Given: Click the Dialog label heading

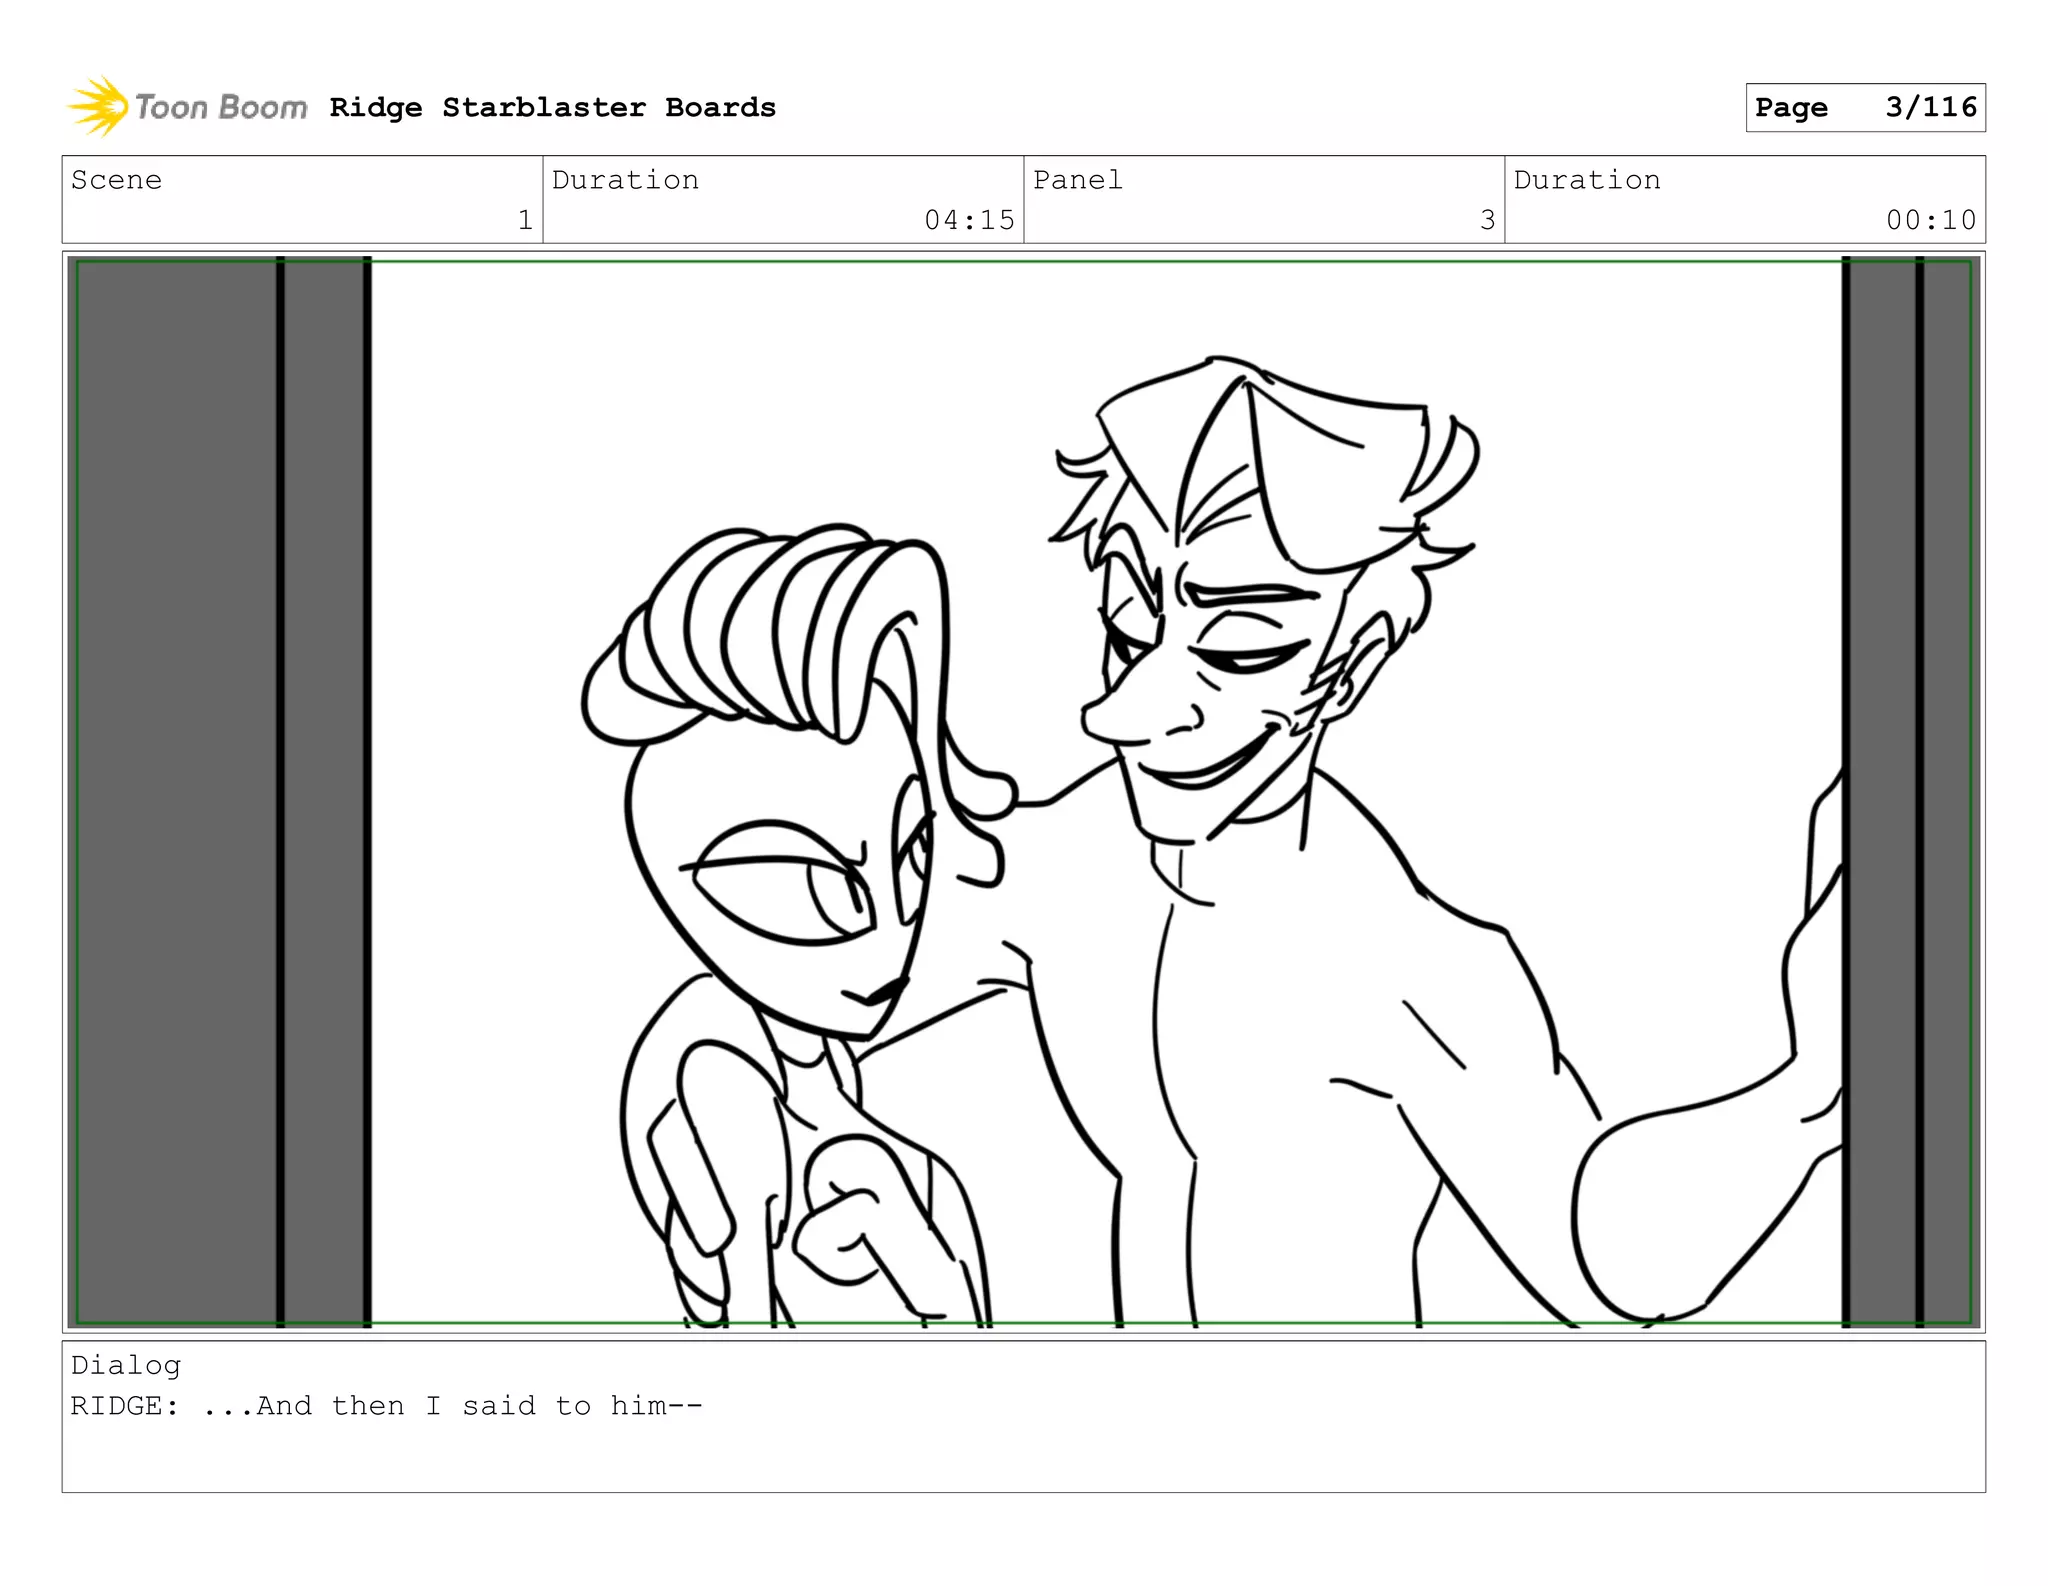Looking at the screenshot, I should [126, 1365].
